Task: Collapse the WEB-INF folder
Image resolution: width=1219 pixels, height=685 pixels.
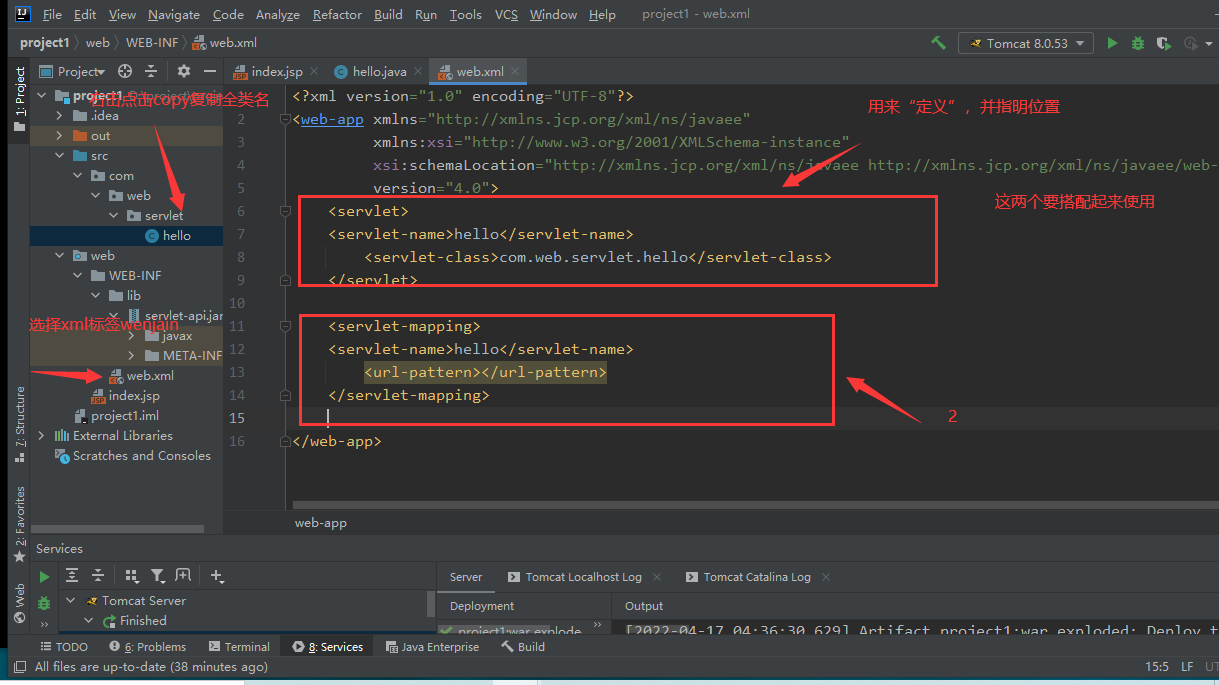Action: [77, 275]
